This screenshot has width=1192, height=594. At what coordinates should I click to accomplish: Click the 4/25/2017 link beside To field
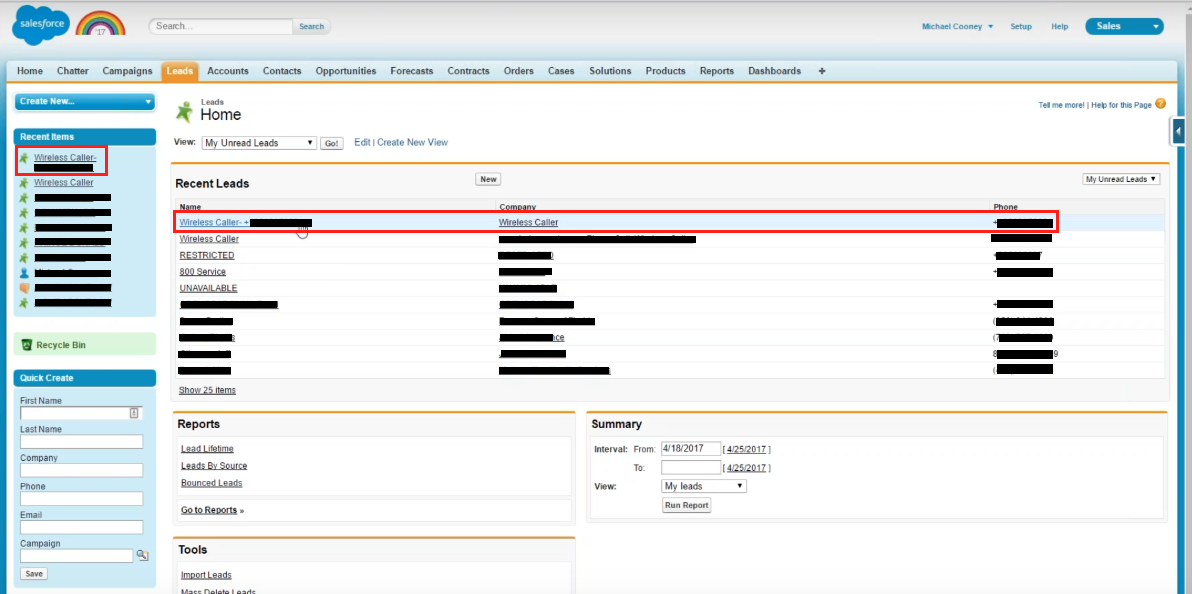click(x=747, y=469)
